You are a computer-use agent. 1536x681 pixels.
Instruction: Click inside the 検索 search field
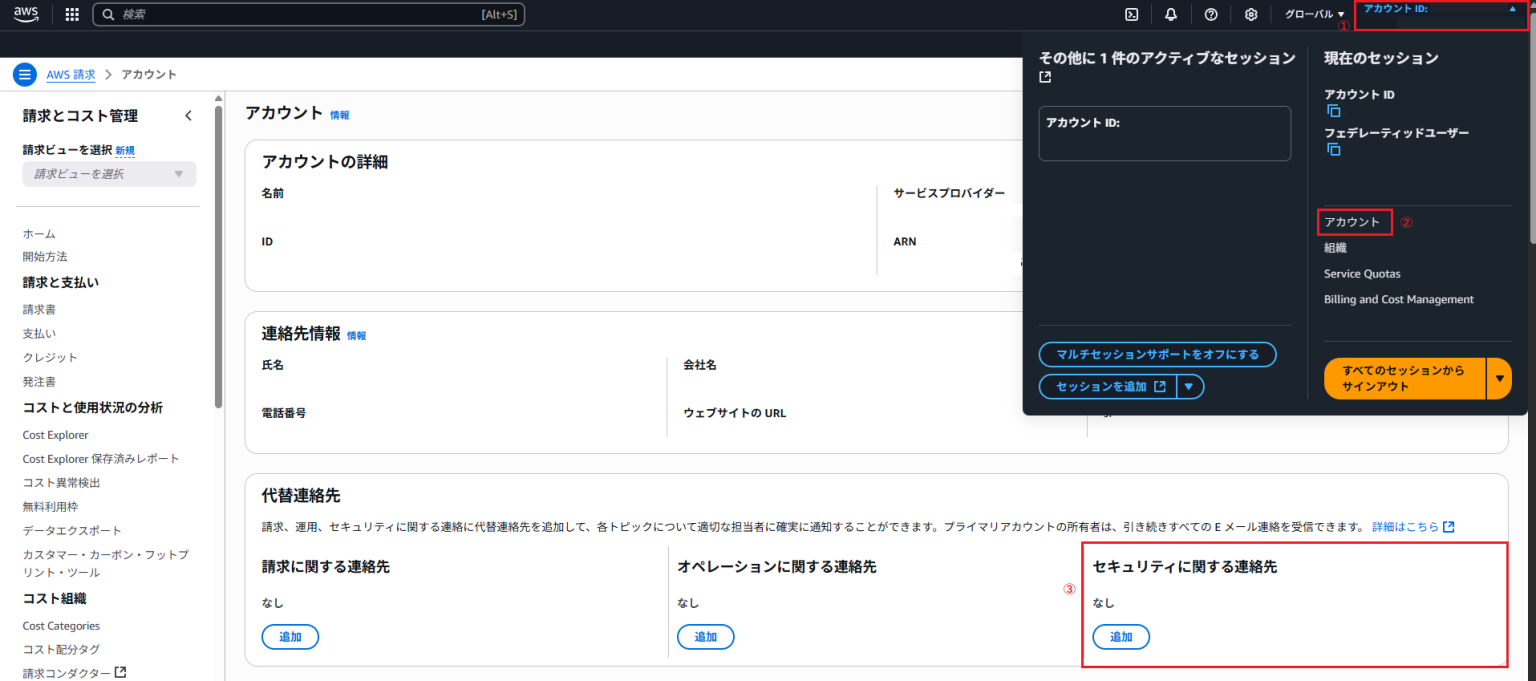coord(300,14)
